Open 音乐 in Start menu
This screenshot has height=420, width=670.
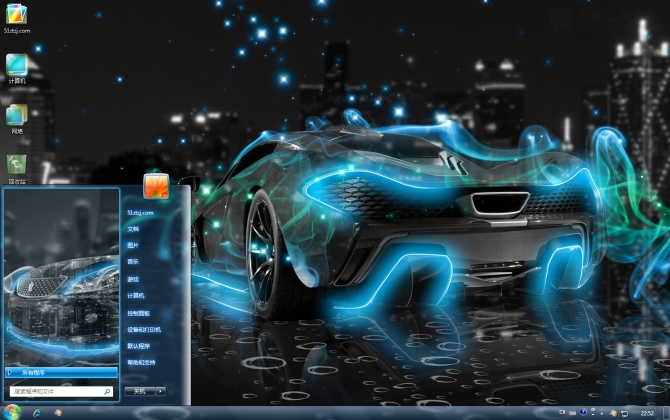133,261
